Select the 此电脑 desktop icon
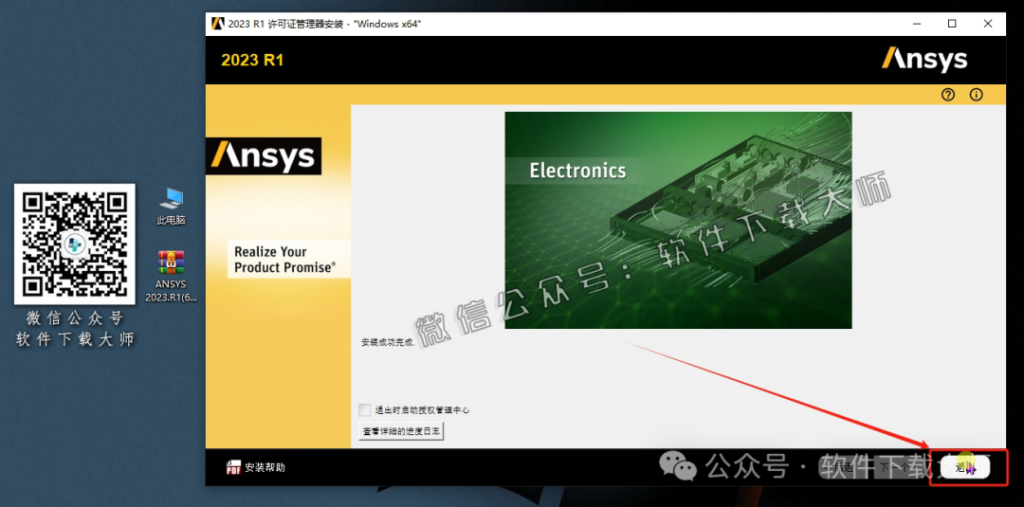Viewport: 1024px width, 507px height. coord(171,206)
